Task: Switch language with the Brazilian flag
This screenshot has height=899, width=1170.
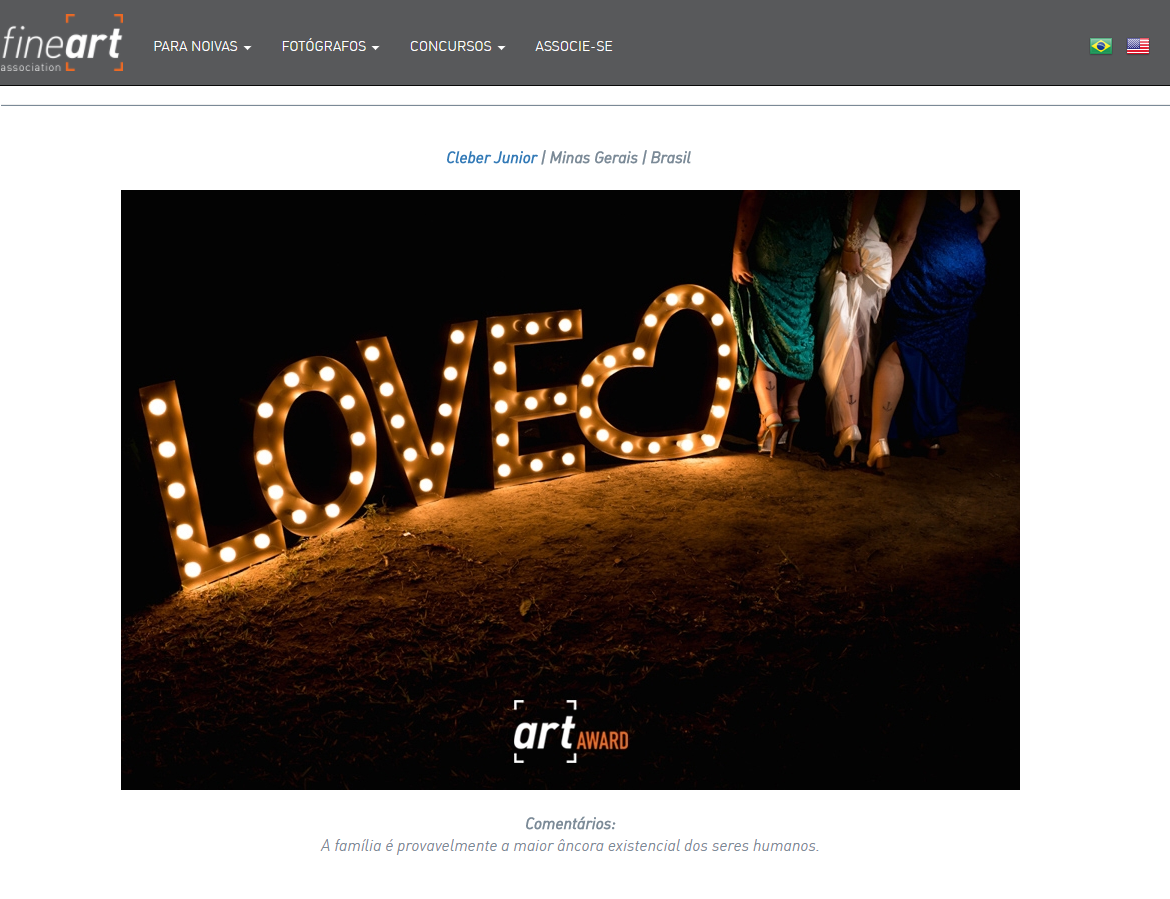Action: 1100,46
